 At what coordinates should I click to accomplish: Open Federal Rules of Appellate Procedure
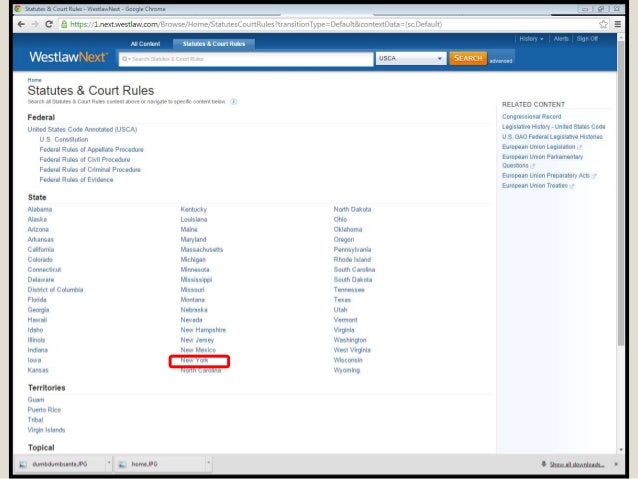[92, 150]
